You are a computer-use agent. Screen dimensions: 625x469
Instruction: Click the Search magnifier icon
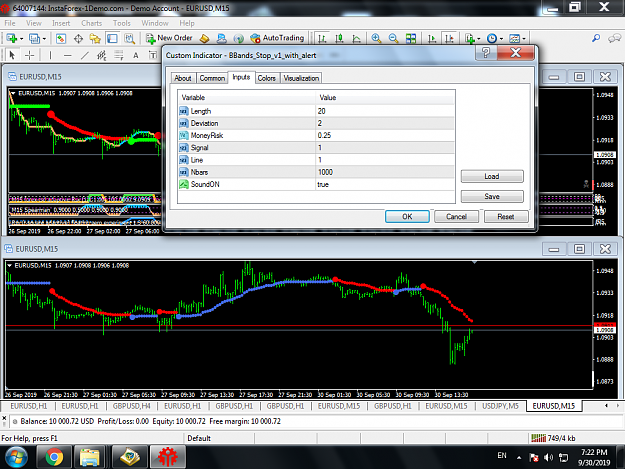pyautogui.click(x=596, y=38)
